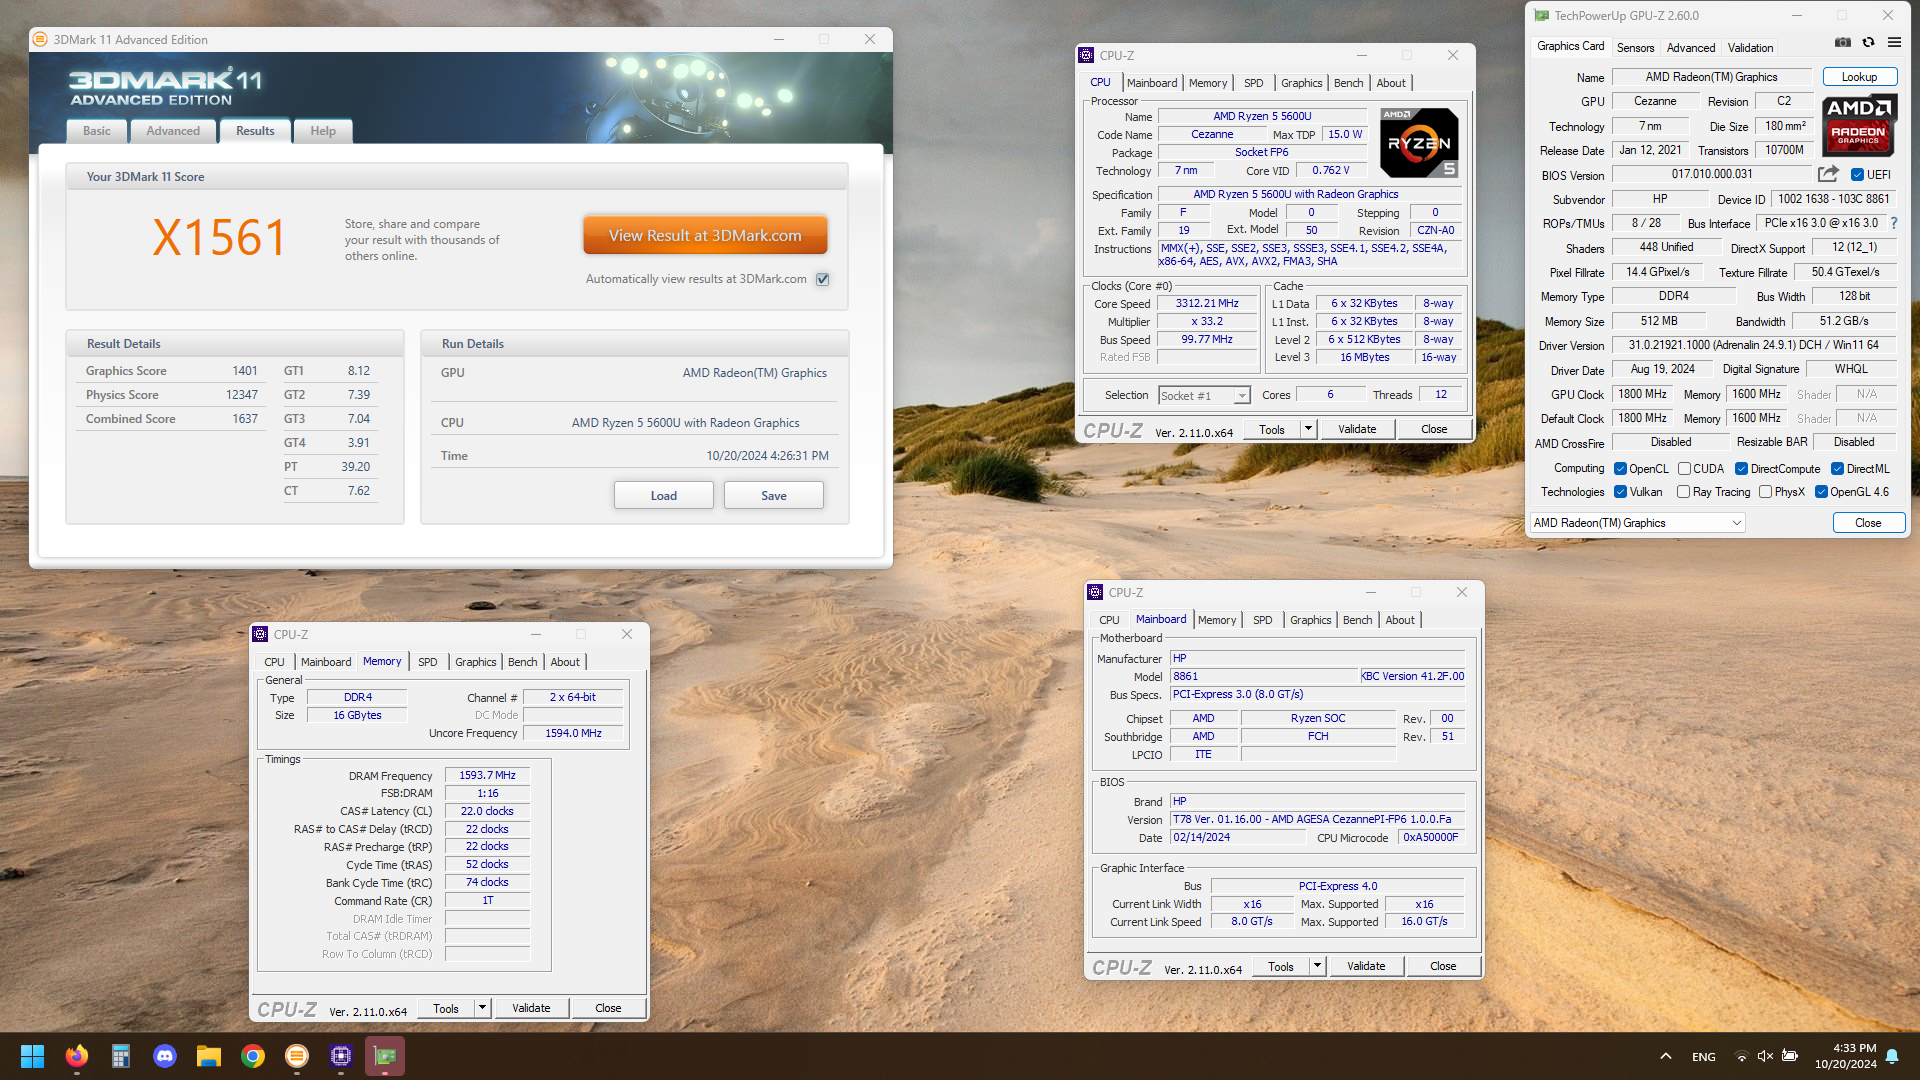Click the Save button in 3DMark
This screenshot has width=1920, height=1080.
(x=774, y=495)
